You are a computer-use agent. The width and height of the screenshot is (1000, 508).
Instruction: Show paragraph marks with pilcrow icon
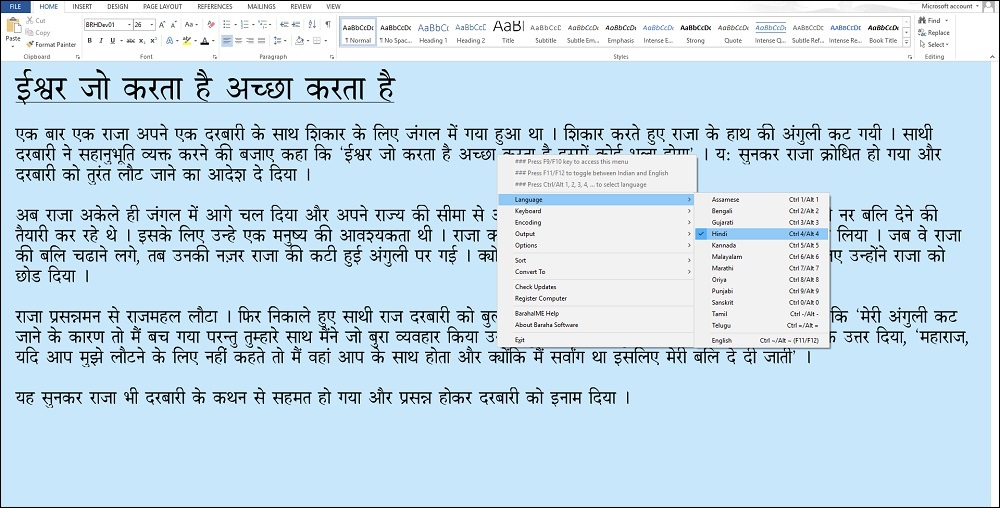coord(328,24)
